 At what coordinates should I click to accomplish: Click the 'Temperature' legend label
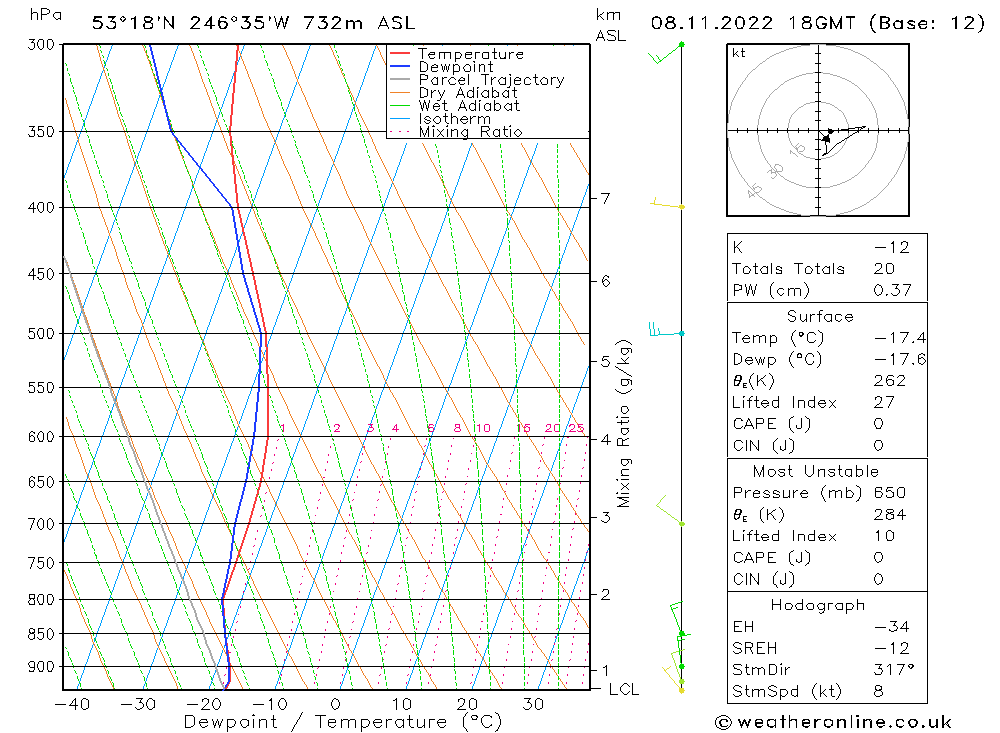pyautogui.click(x=471, y=54)
